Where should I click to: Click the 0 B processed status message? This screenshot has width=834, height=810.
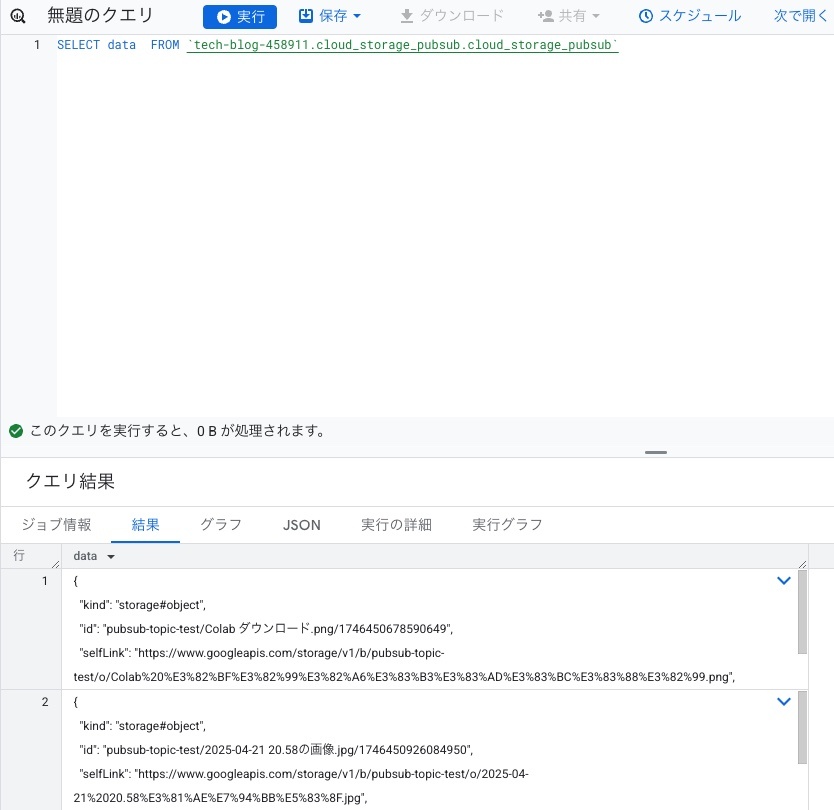177,431
